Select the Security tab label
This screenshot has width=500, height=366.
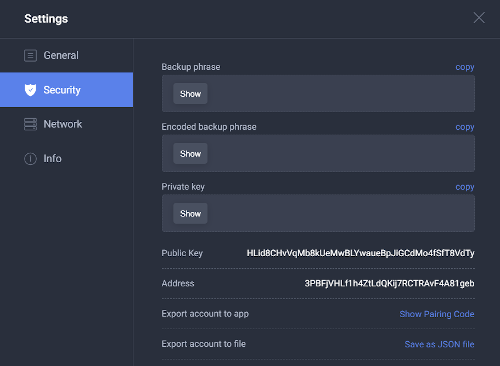pos(62,90)
